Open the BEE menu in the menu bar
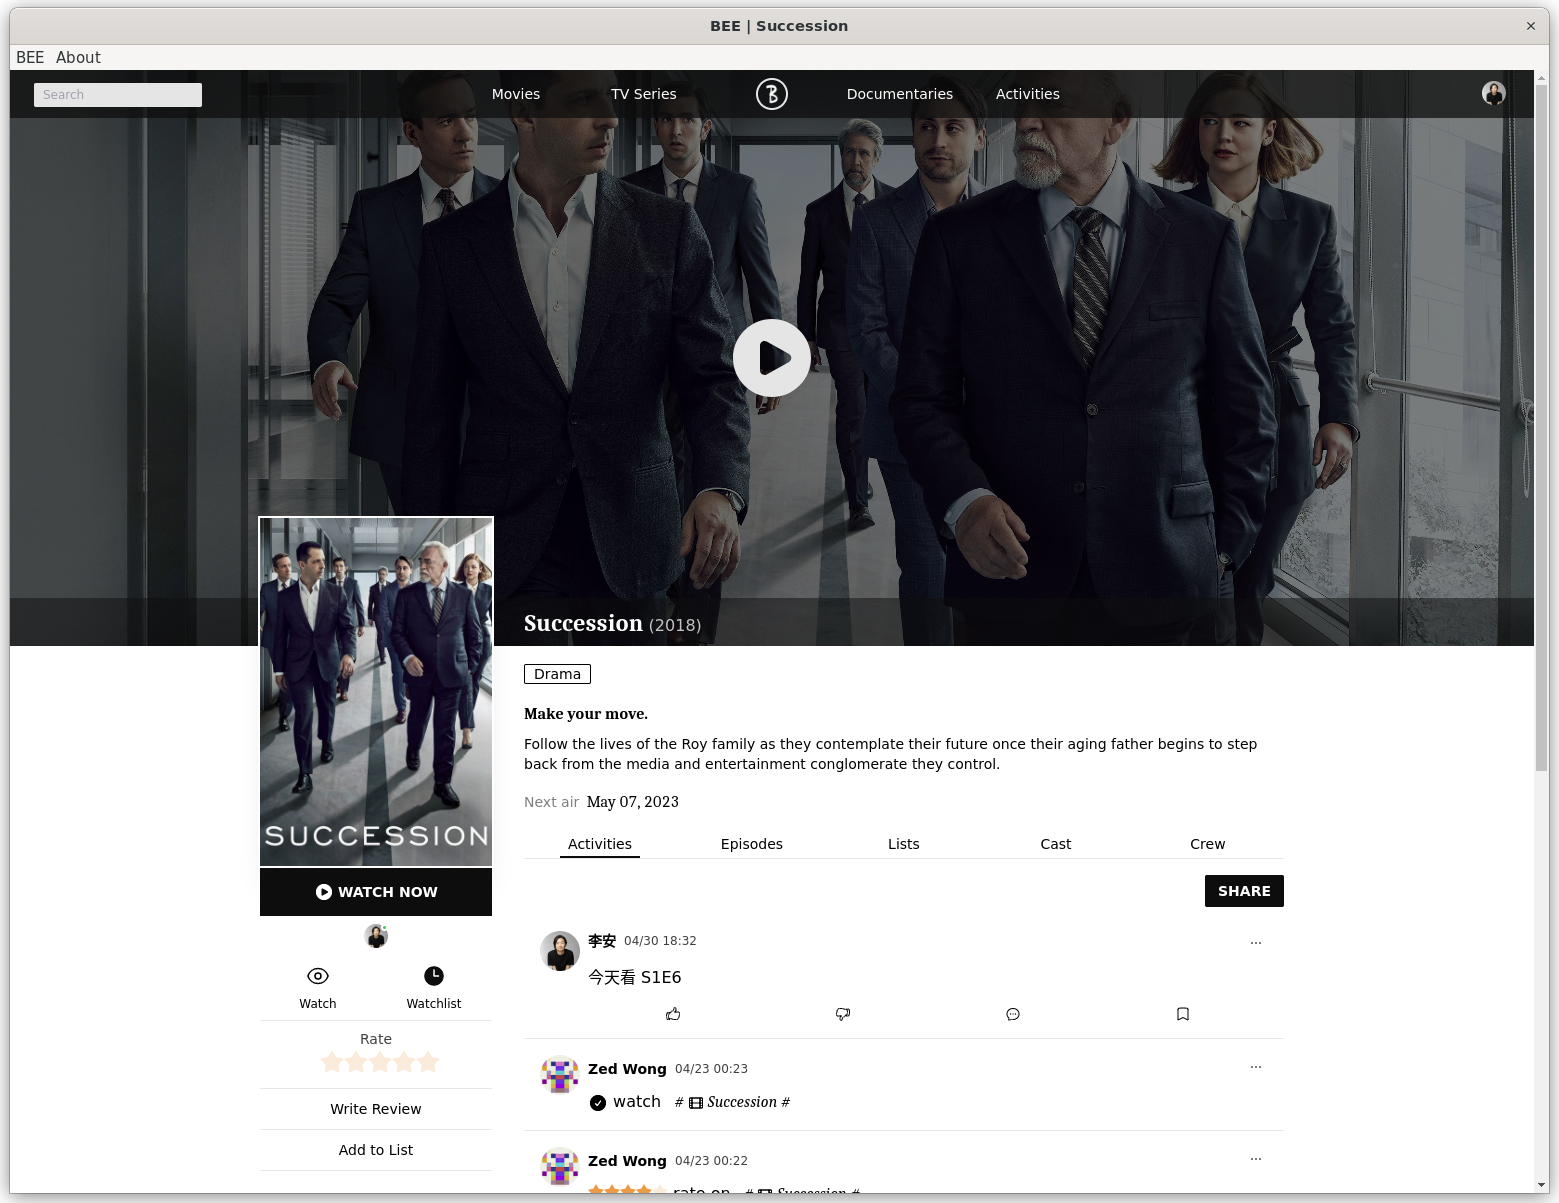Viewport: 1559px width, 1203px height. coord(30,57)
